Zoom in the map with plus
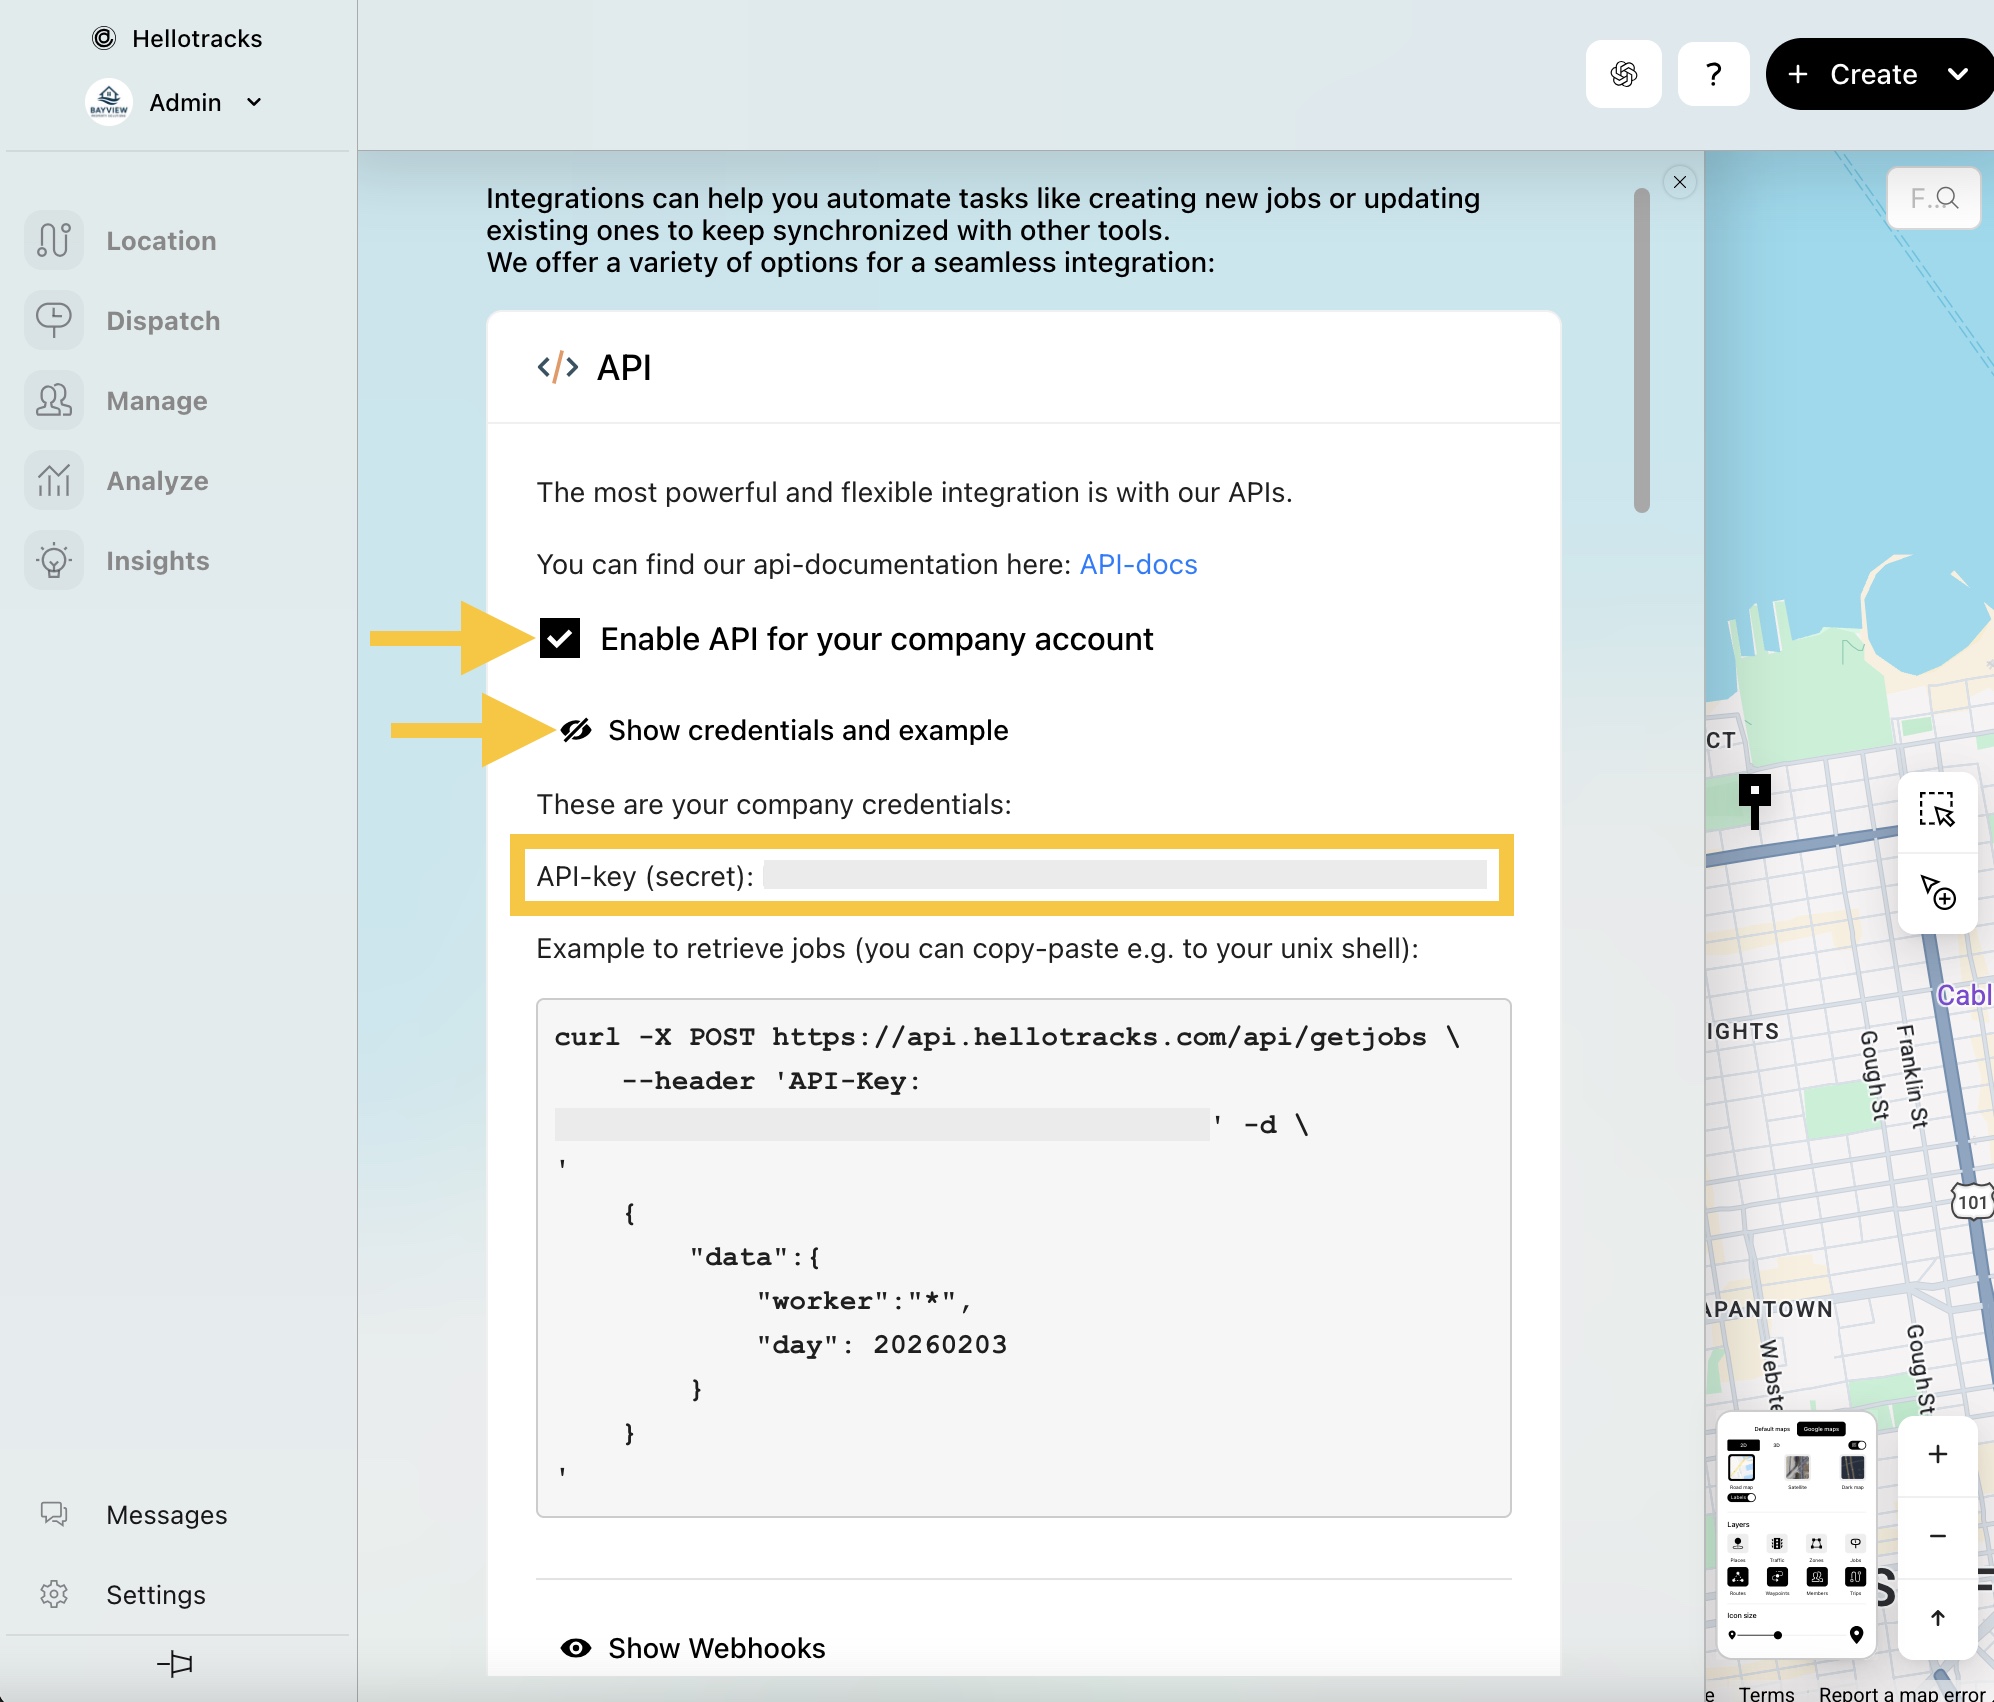1994x1702 pixels. pos(1937,1454)
